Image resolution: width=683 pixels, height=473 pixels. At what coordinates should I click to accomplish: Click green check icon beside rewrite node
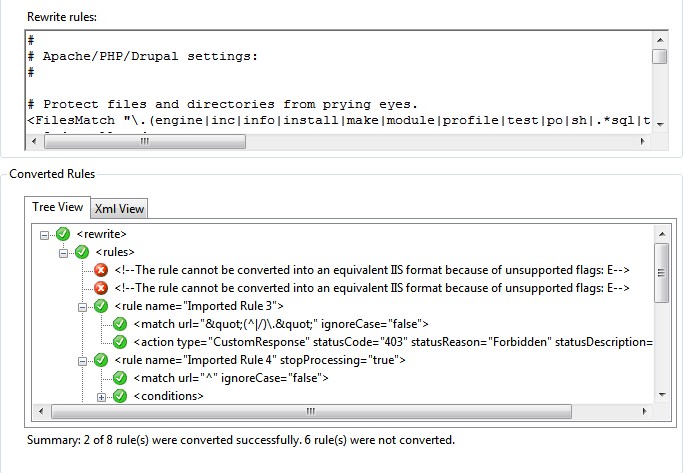63,234
